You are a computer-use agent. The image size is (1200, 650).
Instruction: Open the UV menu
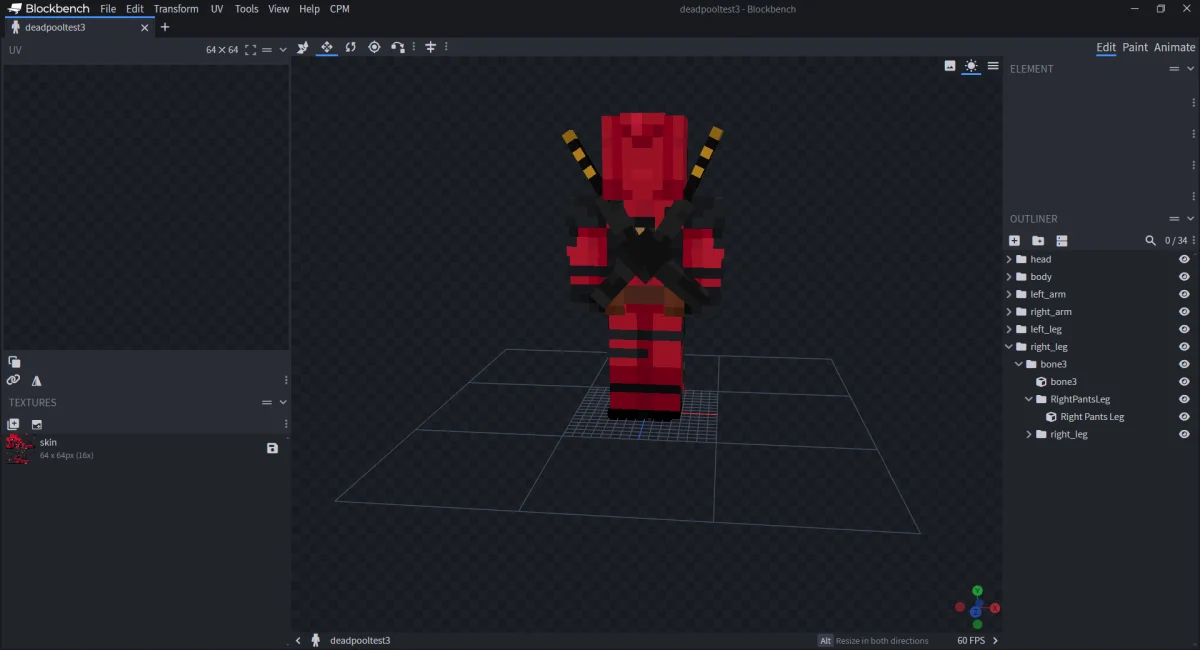tap(217, 8)
